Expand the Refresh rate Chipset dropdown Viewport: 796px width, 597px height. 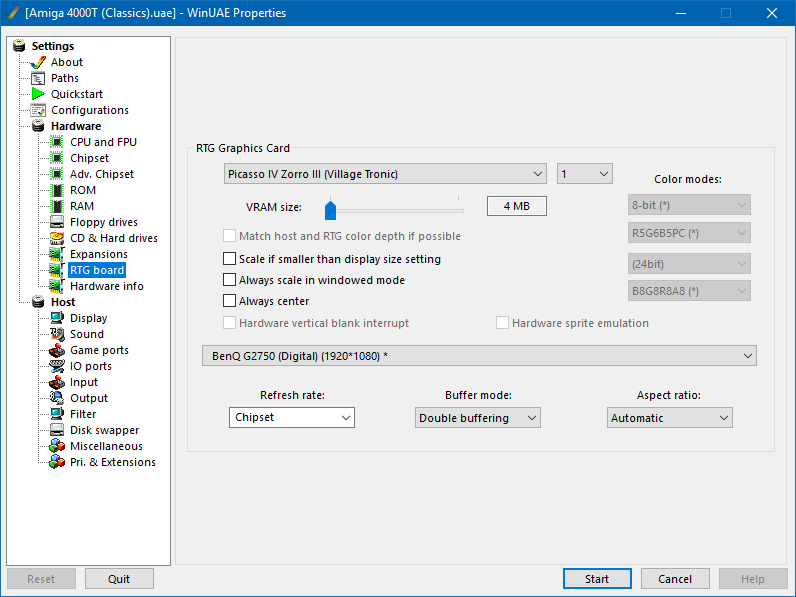(291, 418)
